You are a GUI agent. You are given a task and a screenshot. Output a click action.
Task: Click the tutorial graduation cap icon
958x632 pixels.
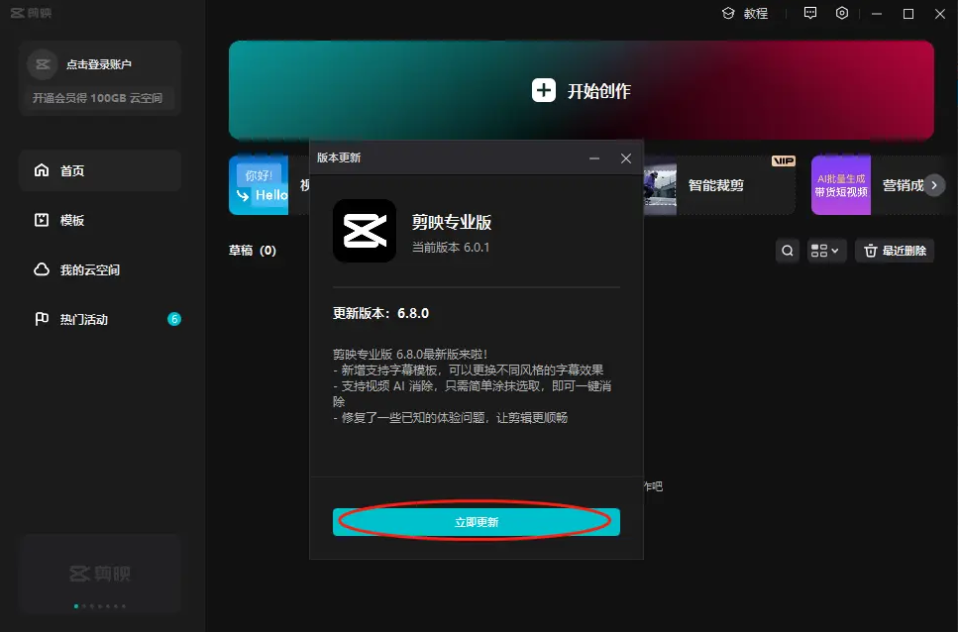pyautogui.click(x=728, y=13)
